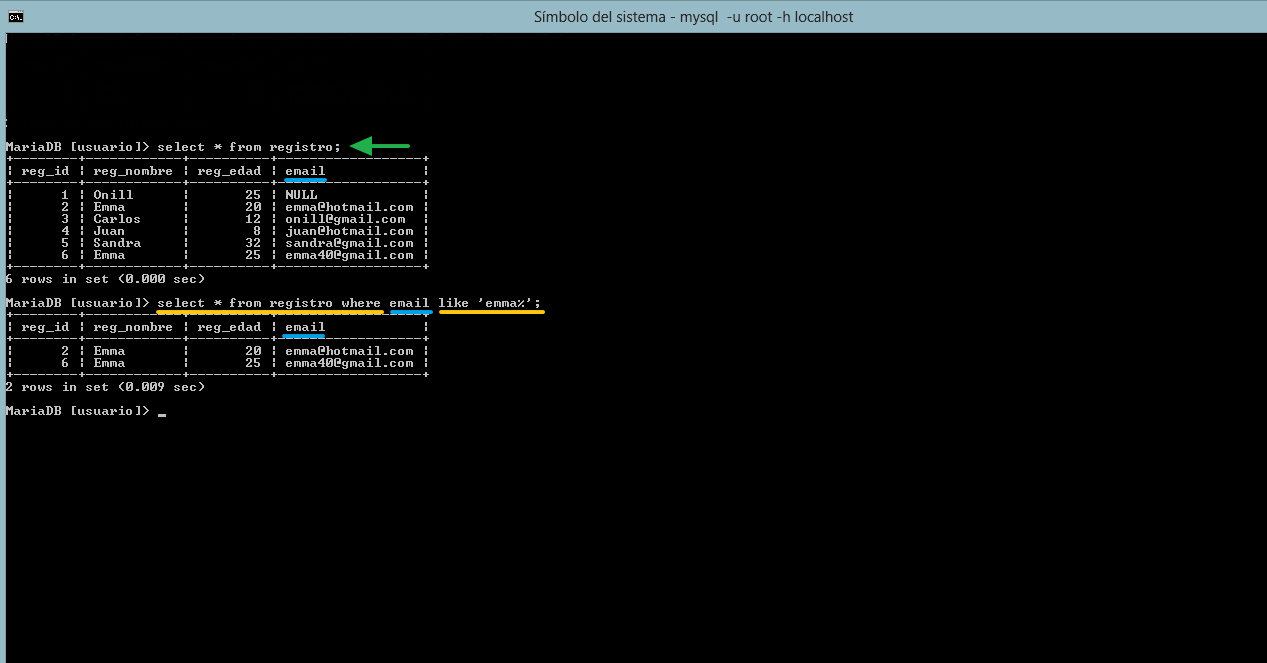Click the word 'where' in the second query
This screenshot has width=1267, height=663.
[361, 303]
